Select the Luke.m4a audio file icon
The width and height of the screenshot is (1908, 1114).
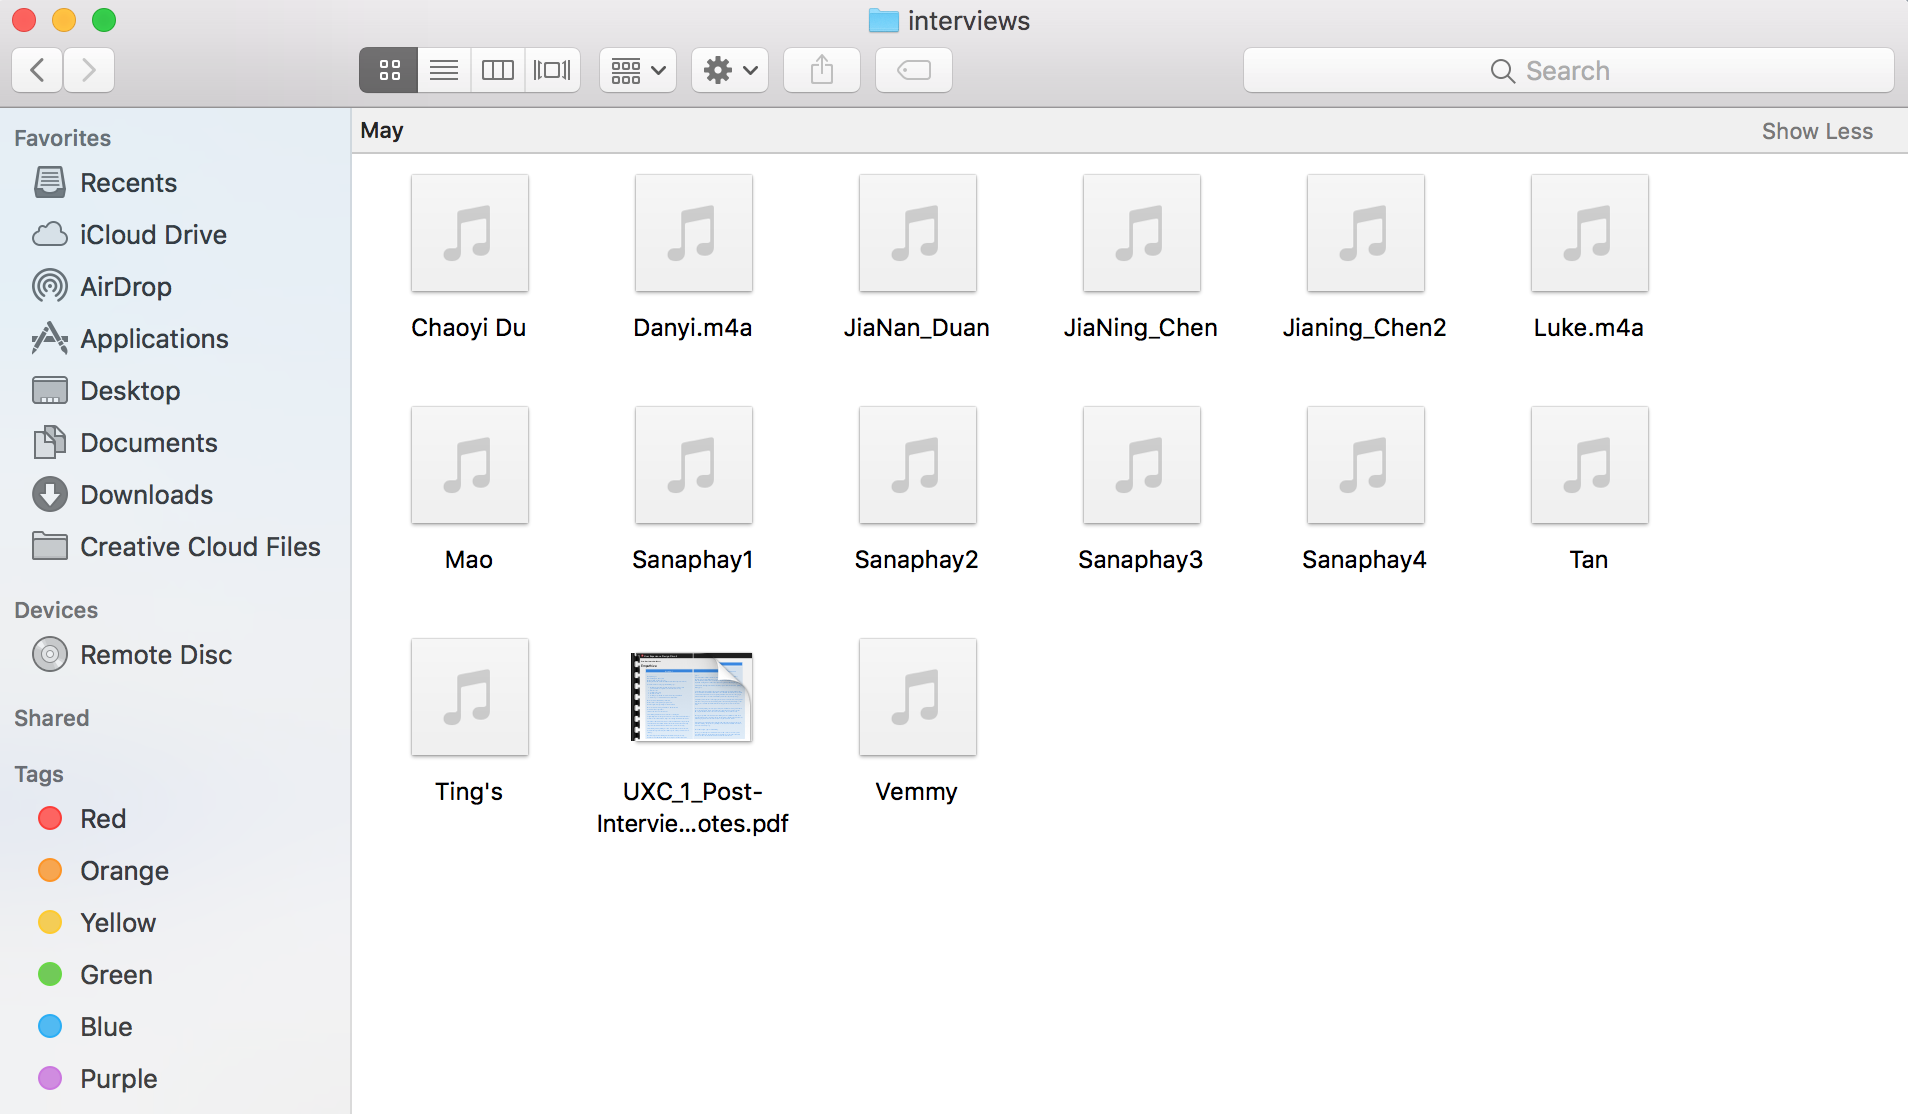coord(1589,233)
